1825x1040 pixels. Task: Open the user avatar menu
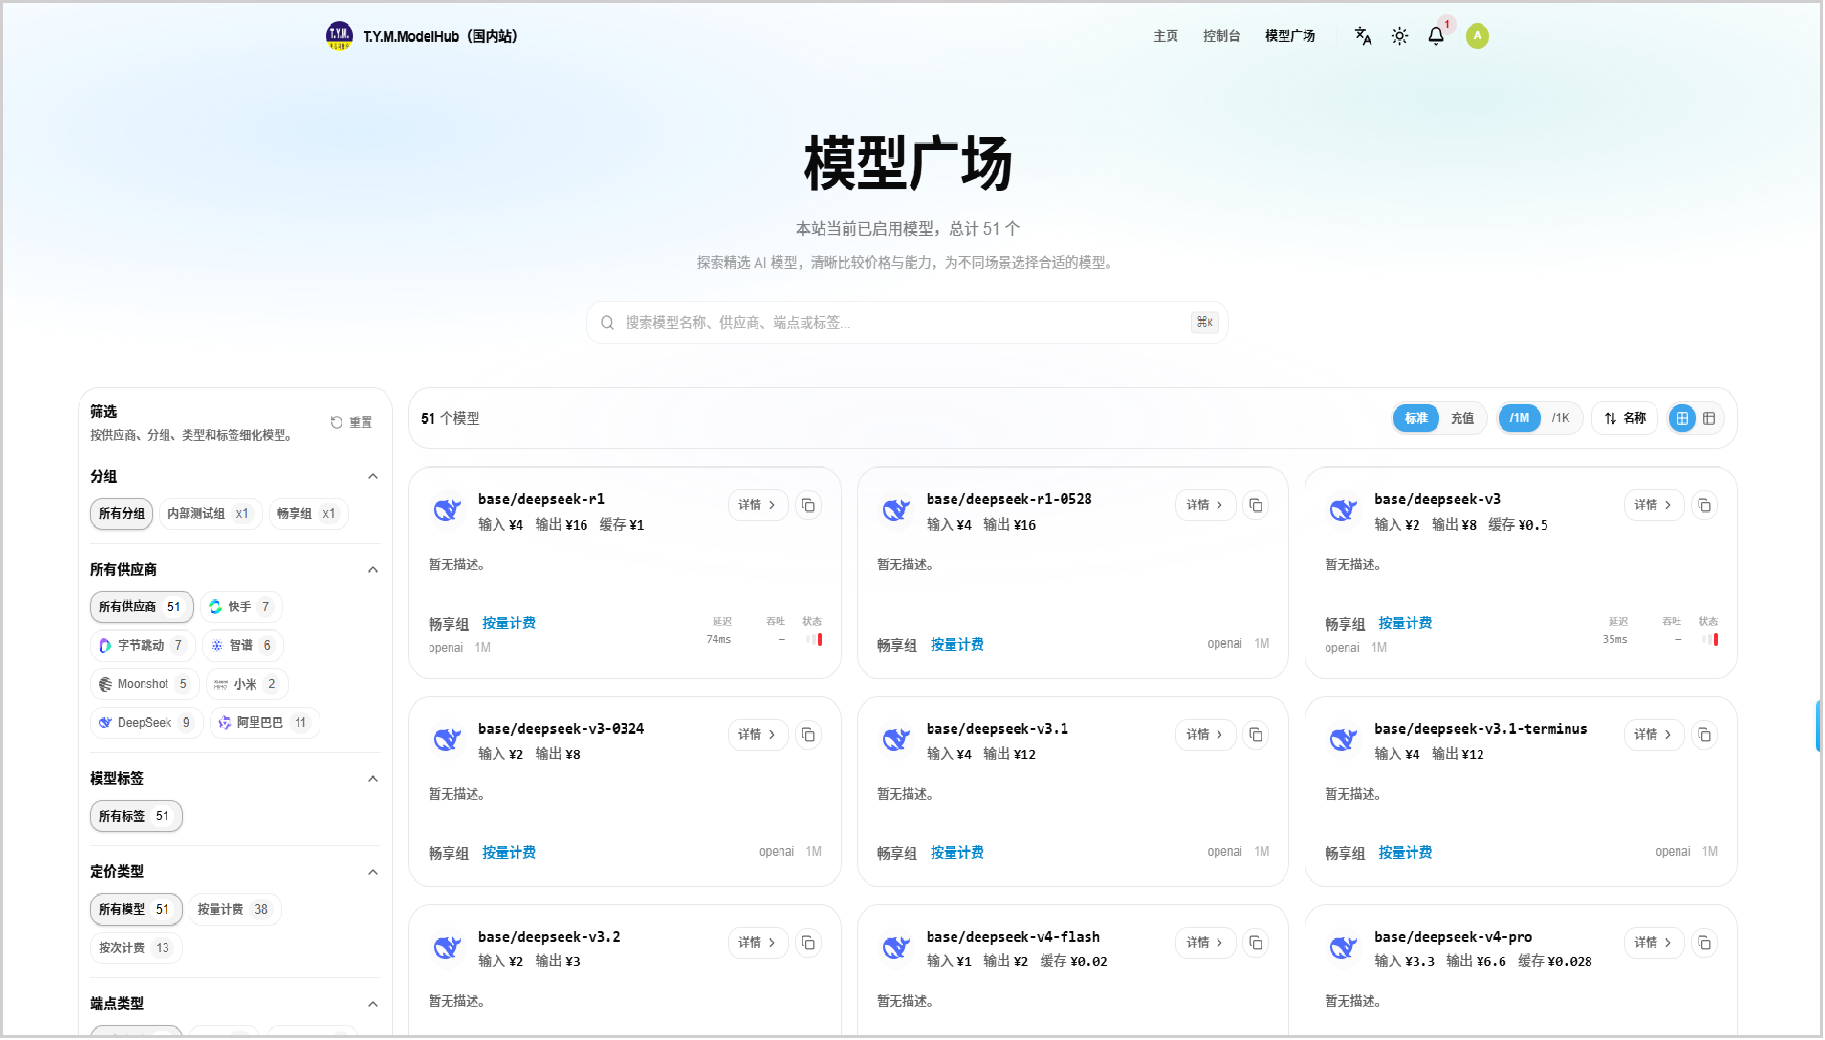[x=1477, y=36]
